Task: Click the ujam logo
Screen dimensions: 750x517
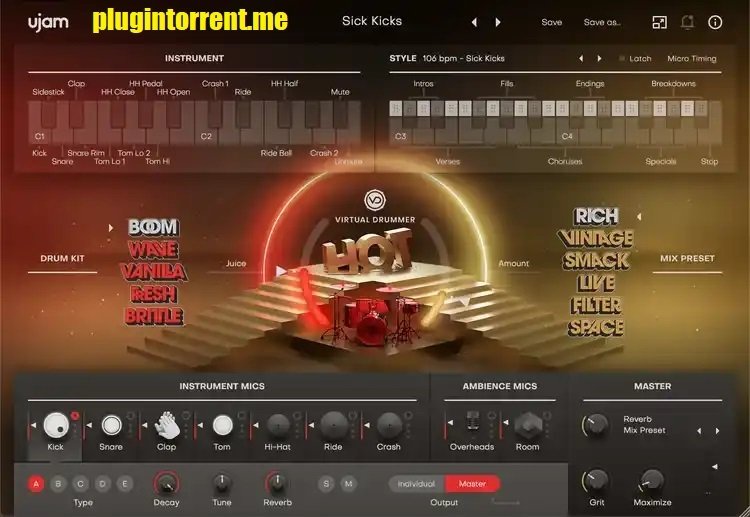Action: tap(48, 22)
